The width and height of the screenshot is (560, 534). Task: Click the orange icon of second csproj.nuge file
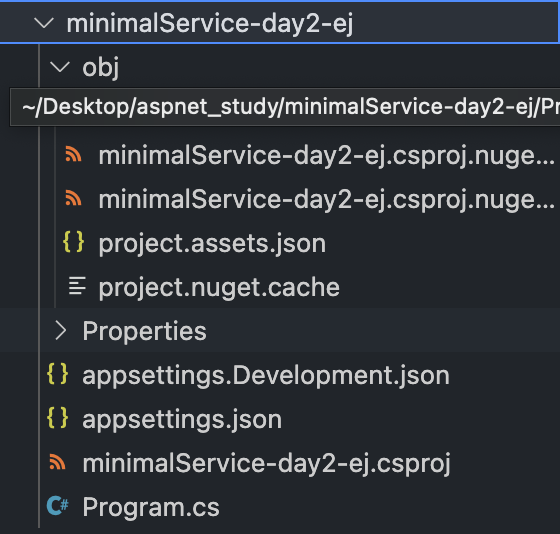pyautogui.click(x=74, y=198)
